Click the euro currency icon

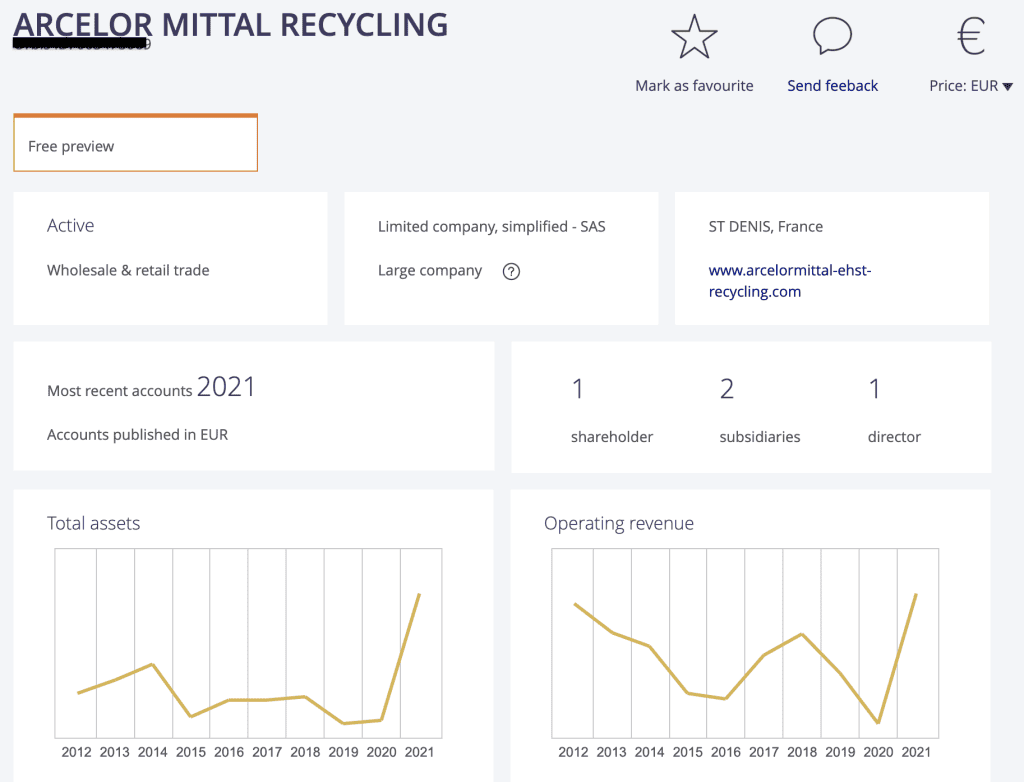coord(971,36)
